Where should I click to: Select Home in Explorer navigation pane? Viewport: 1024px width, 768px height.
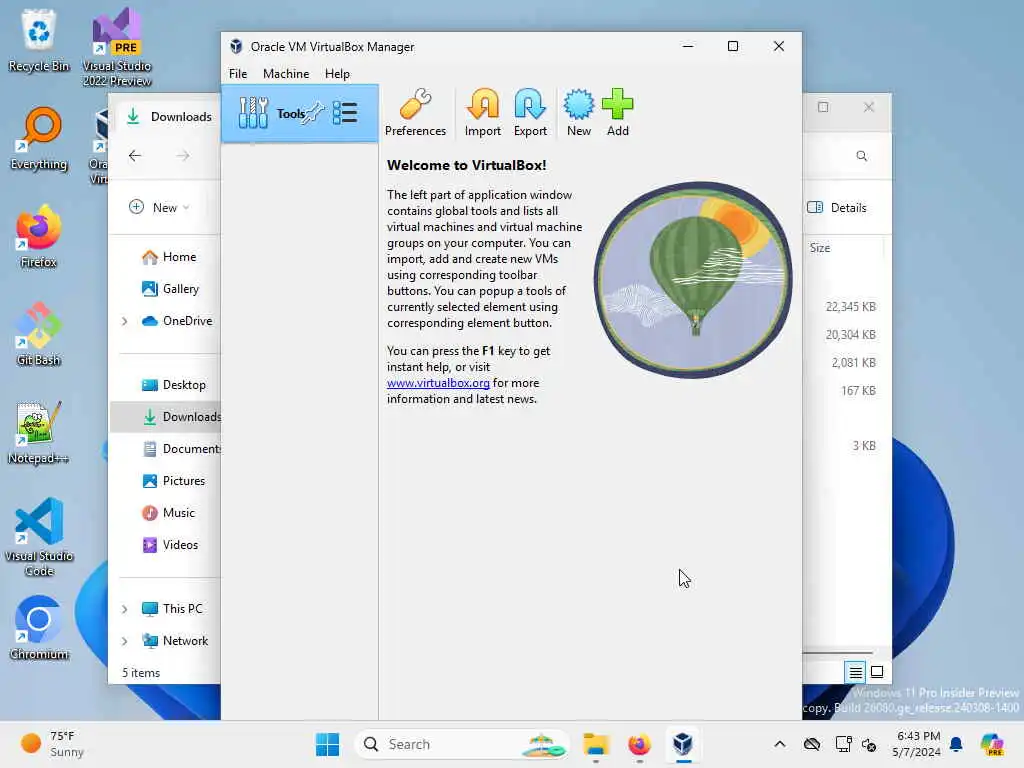coord(169,257)
